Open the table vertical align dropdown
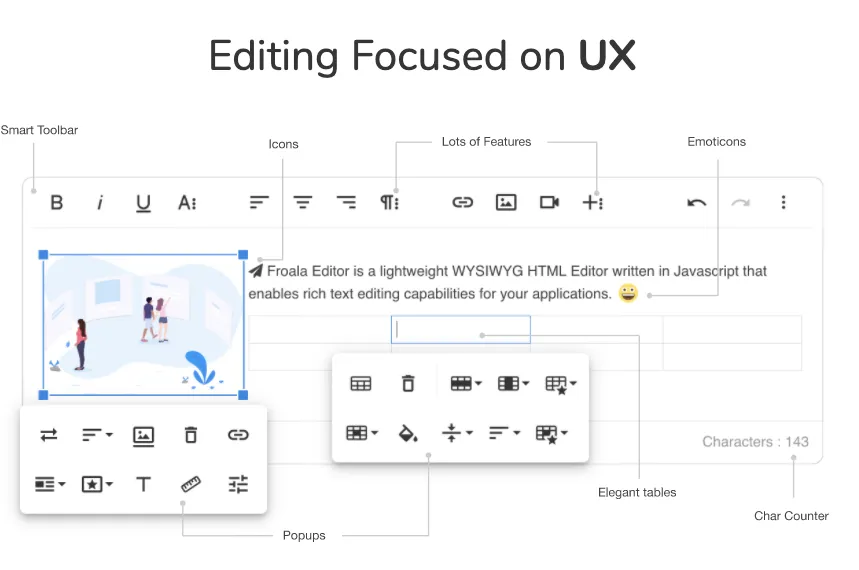The height and width of the screenshot is (570, 859). point(456,433)
